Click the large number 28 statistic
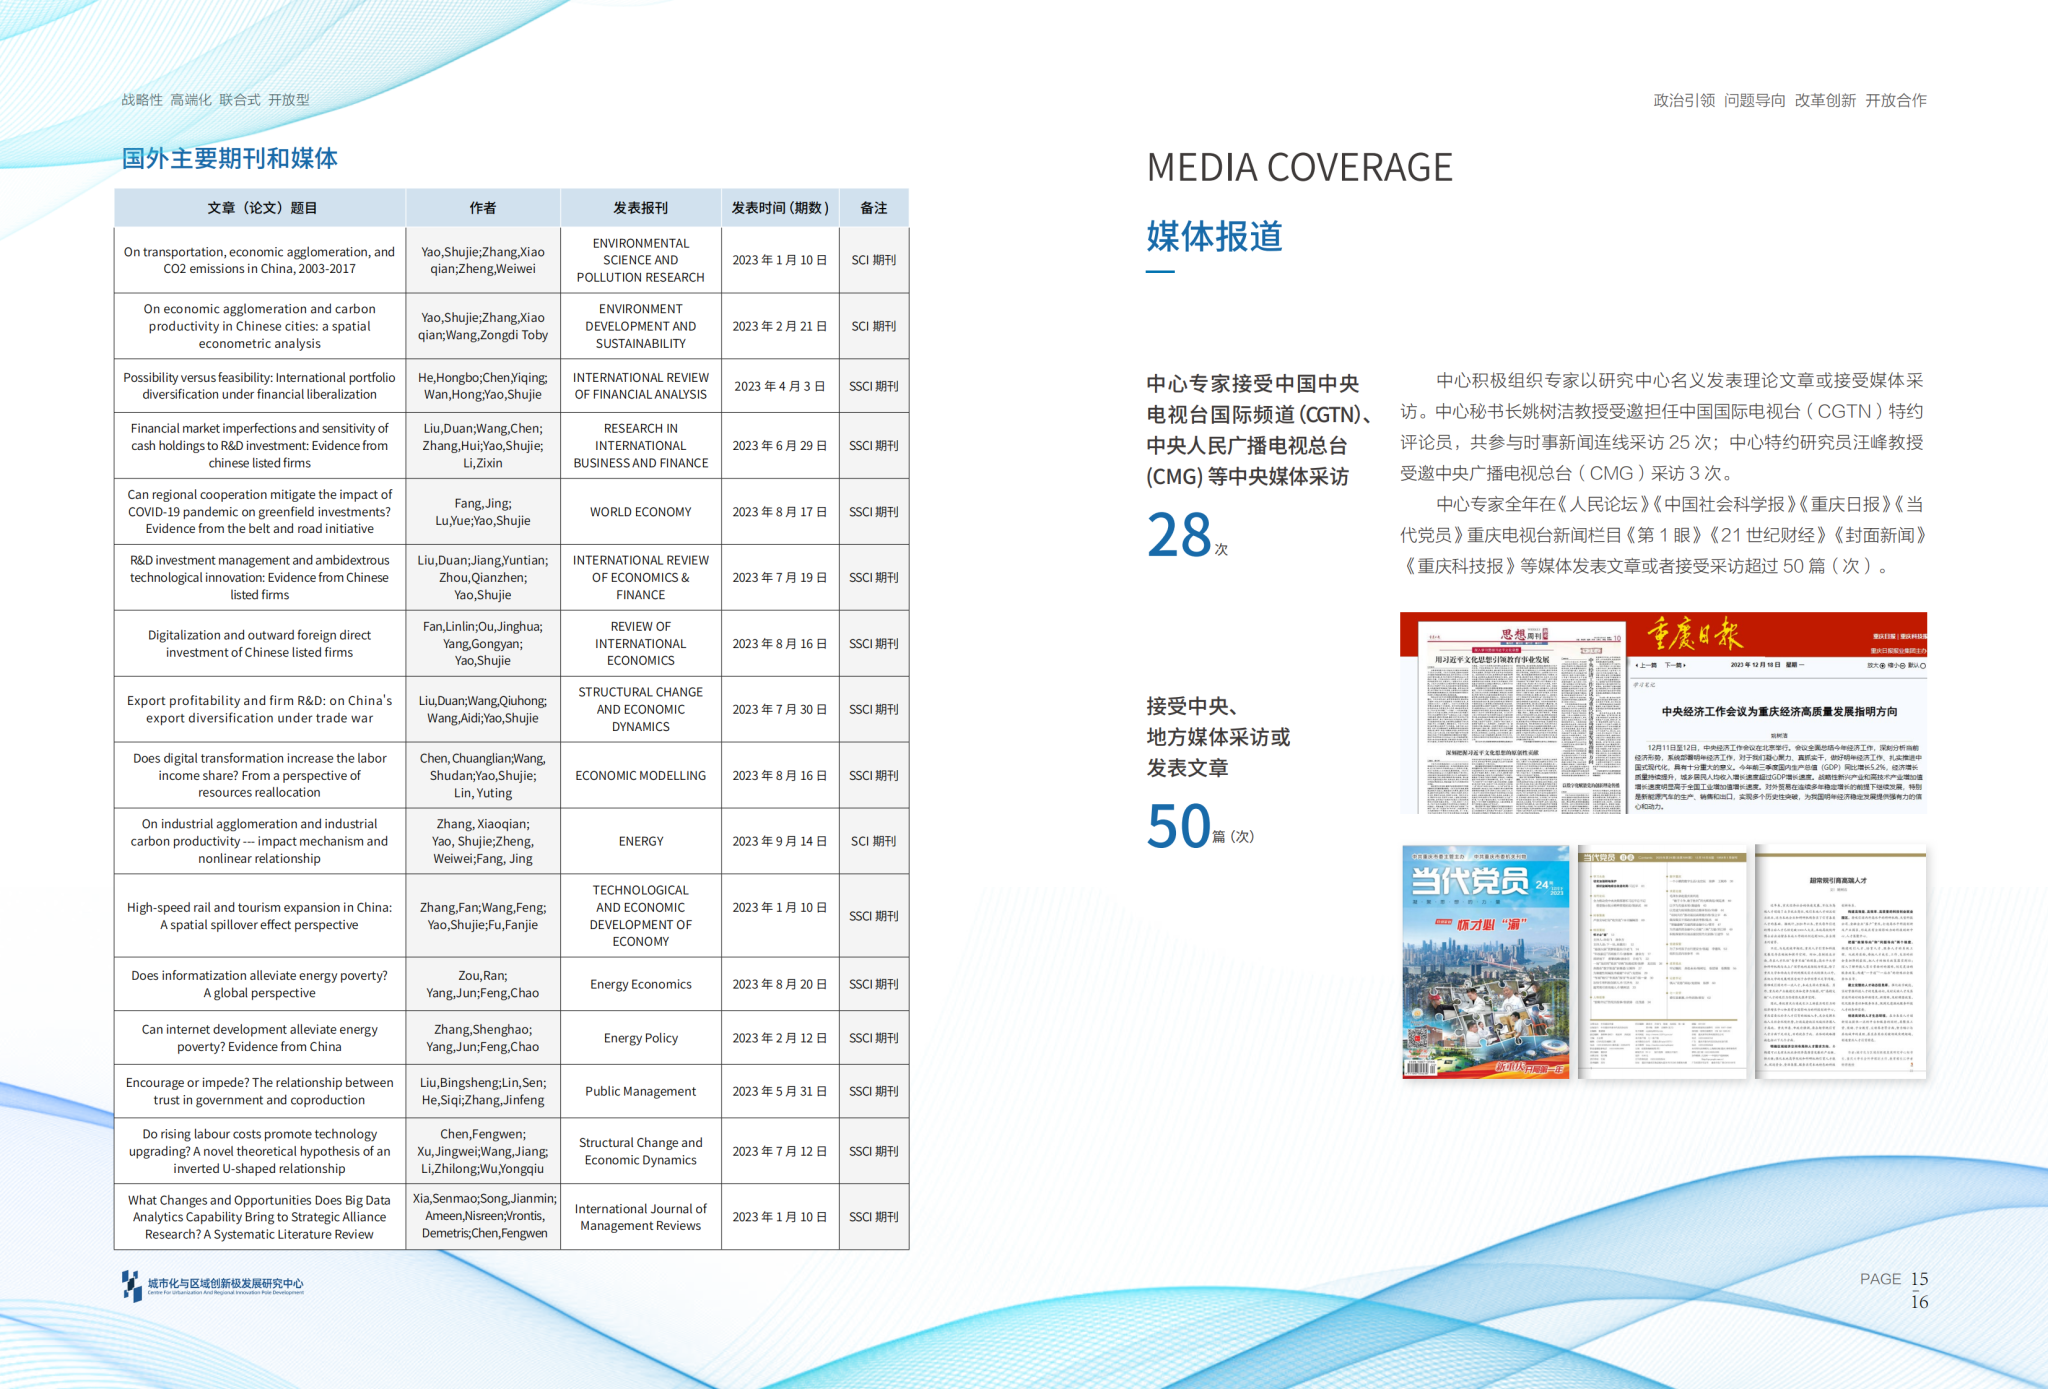This screenshot has width=2048, height=1389. tap(1180, 535)
